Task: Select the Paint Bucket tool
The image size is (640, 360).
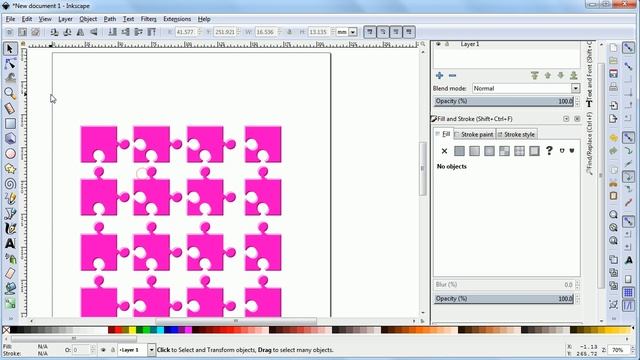Action: click(10, 288)
